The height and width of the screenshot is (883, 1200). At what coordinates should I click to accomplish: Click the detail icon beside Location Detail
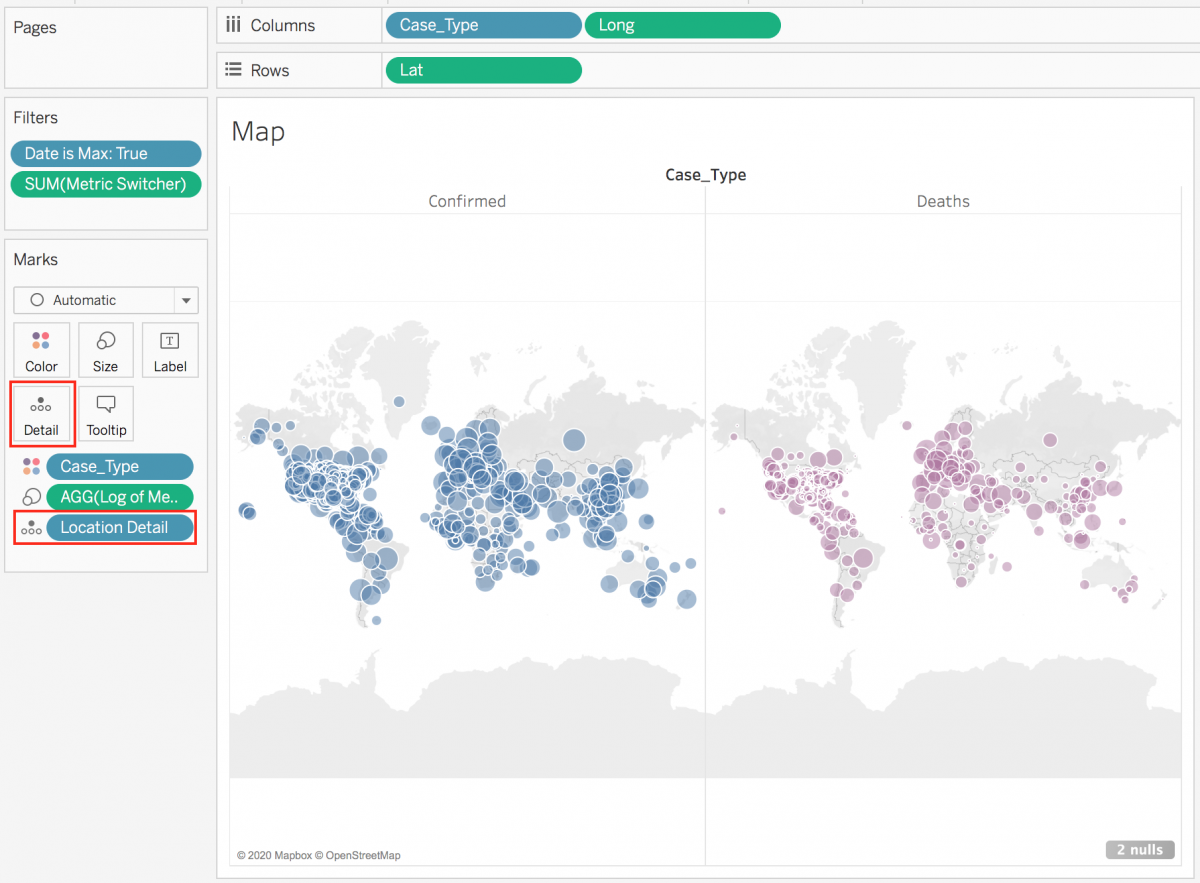point(31,528)
